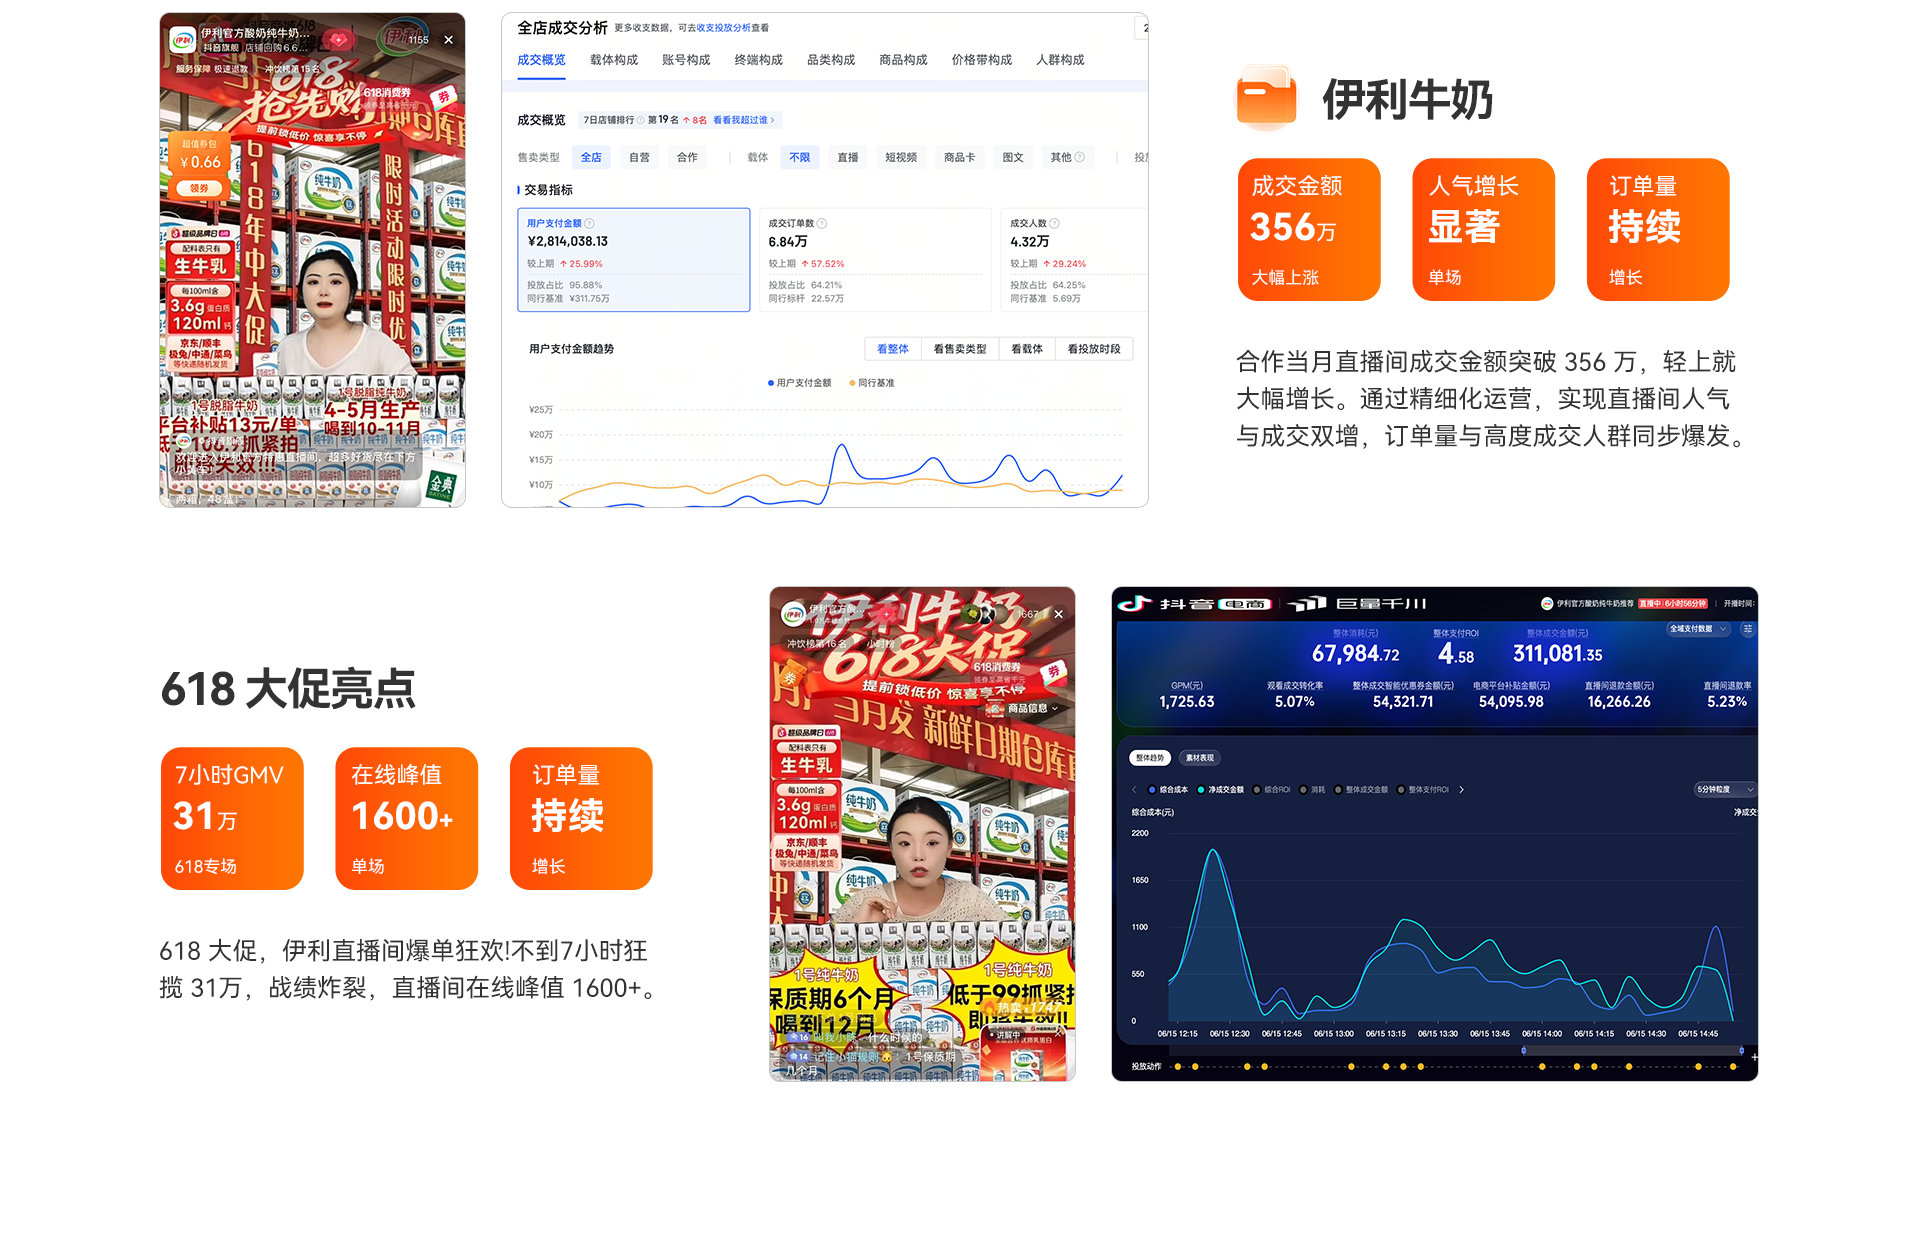Open the 收支投放分析 link
Viewport: 1920px width, 1250px height.
[x=723, y=28]
